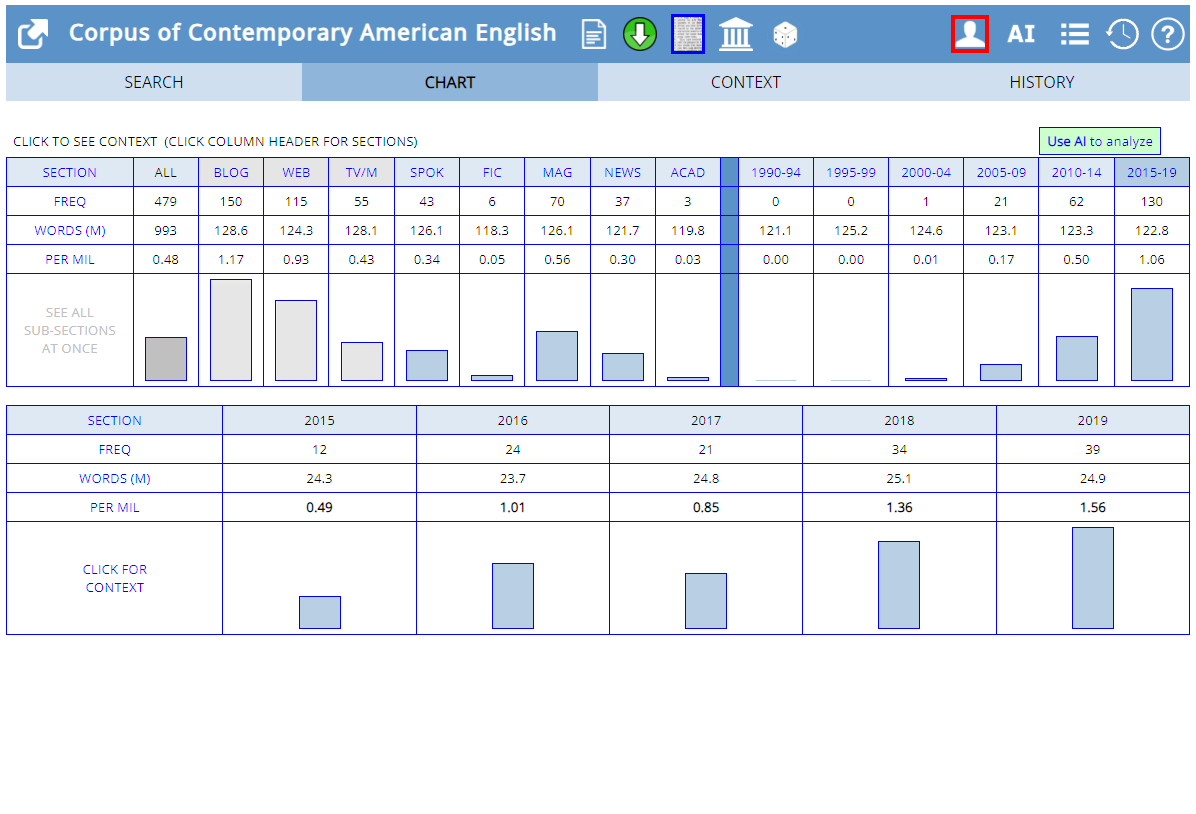
Task: Click the Use AI to analyze button
Action: click(x=1099, y=142)
